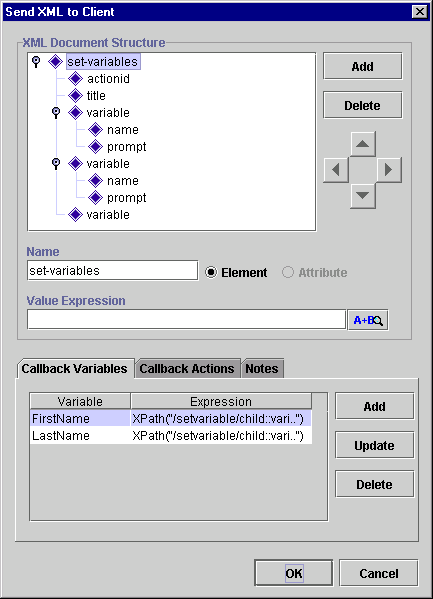Open the Notes tab
Viewport: 433px width, 599px height.
point(262,369)
